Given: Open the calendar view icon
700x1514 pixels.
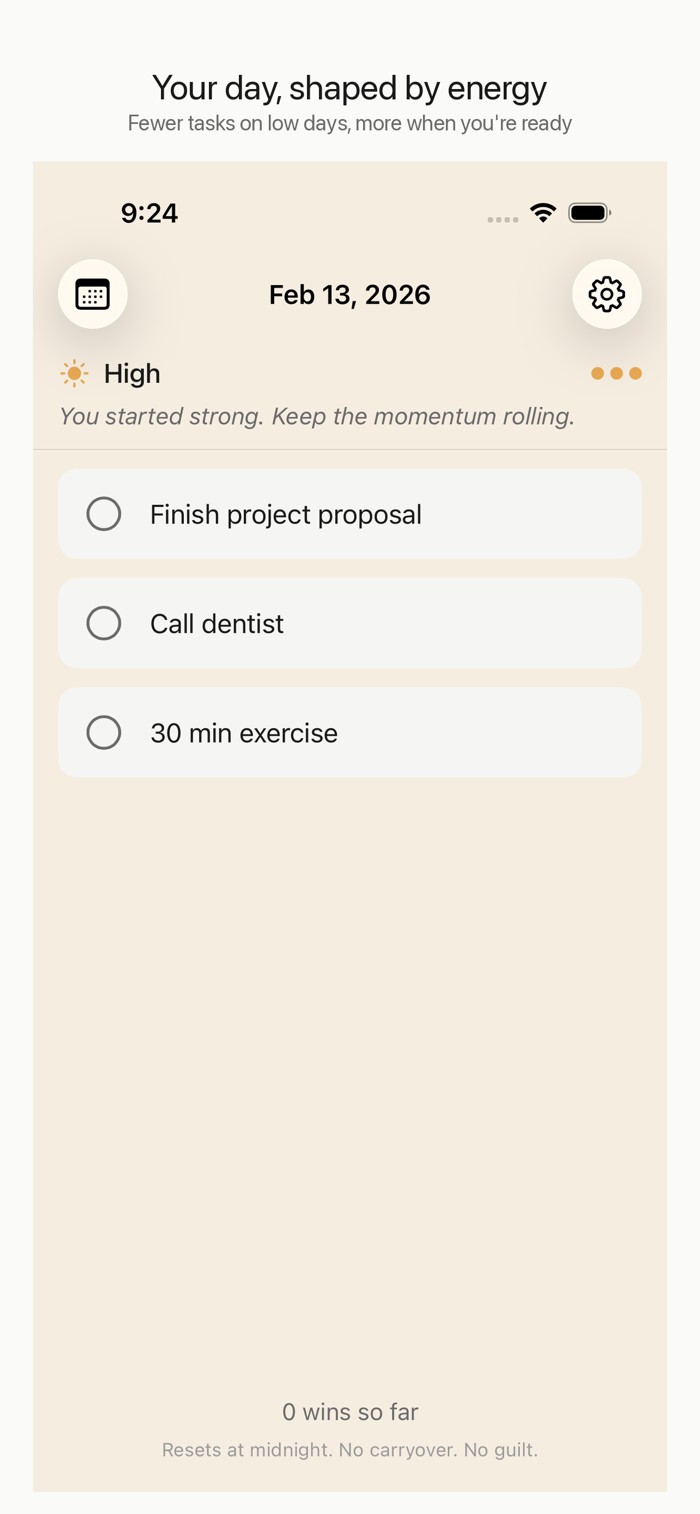Looking at the screenshot, I should (93, 294).
